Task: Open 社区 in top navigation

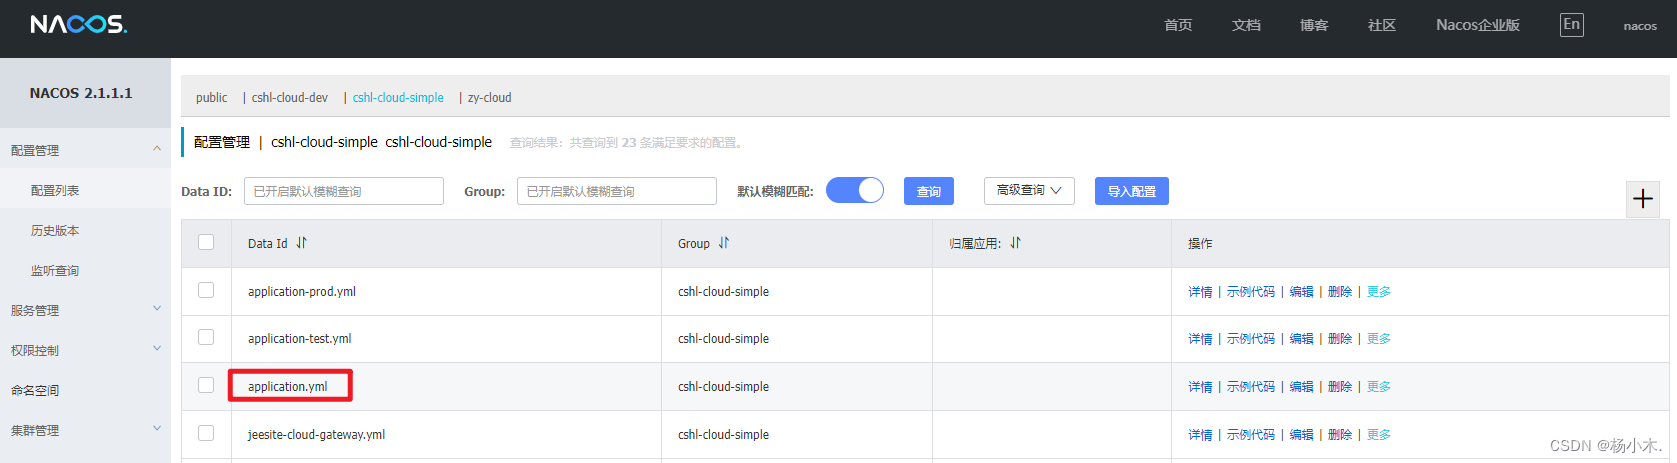Action: click(x=1382, y=25)
